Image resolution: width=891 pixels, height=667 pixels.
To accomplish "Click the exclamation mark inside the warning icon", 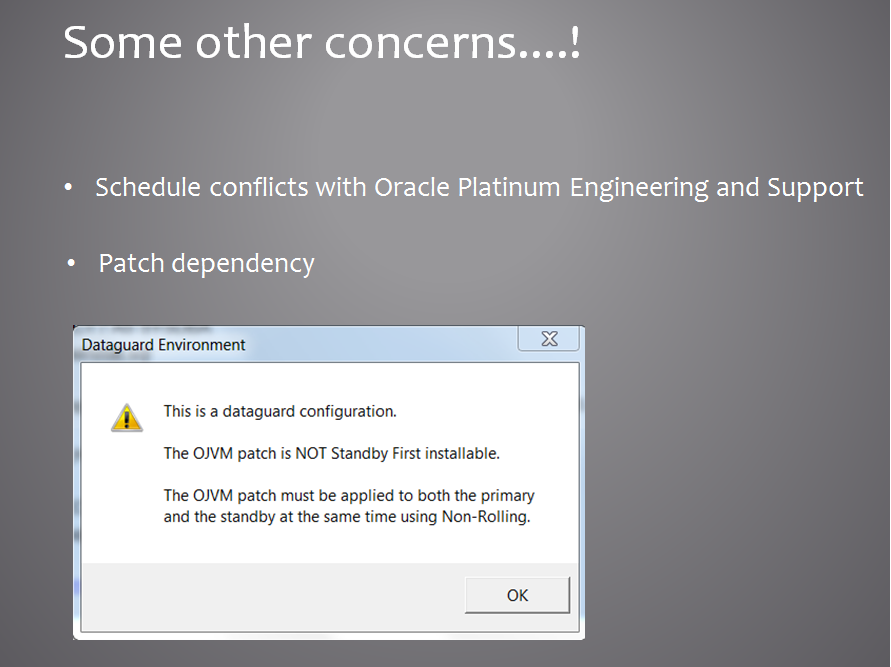I will point(126,419).
